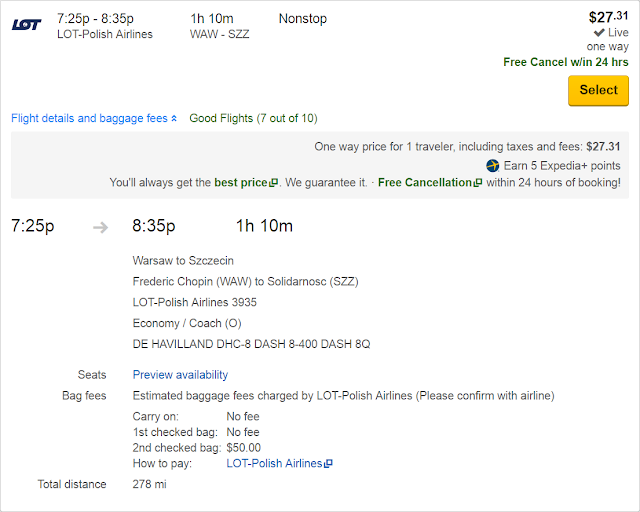Click the Expedia+ points plane icon
Image resolution: width=640 pixels, height=512 pixels.
click(492, 165)
